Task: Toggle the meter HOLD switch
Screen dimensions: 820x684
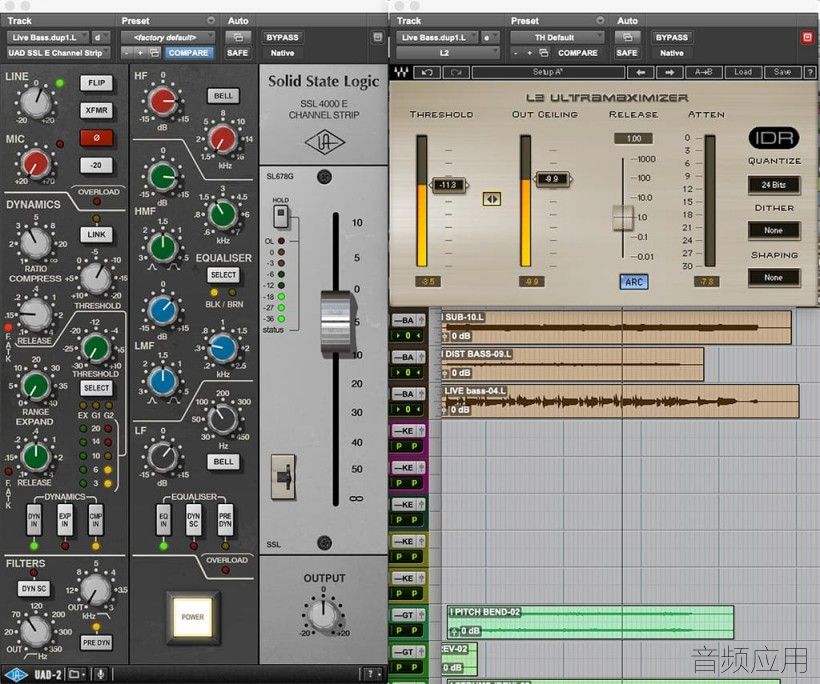Action: click(281, 216)
